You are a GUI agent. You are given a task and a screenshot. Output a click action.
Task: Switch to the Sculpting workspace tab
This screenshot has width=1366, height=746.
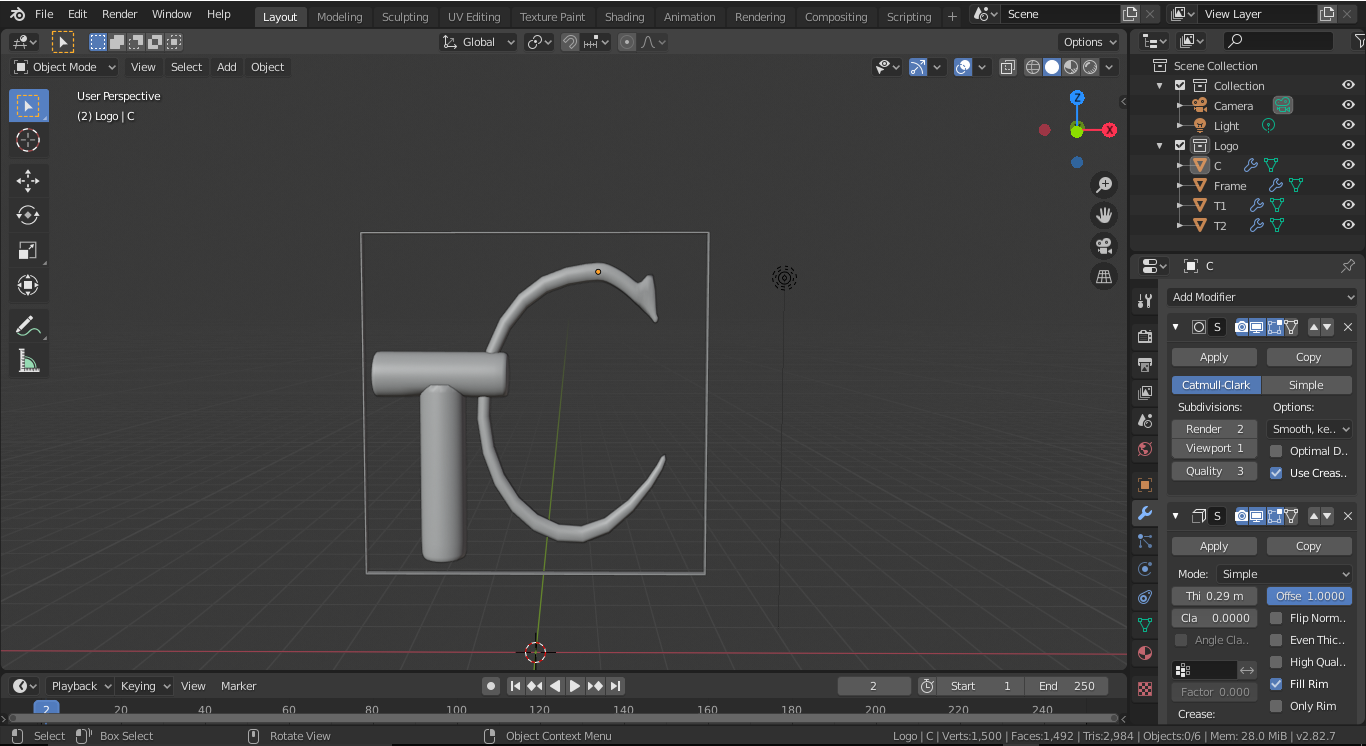point(405,16)
